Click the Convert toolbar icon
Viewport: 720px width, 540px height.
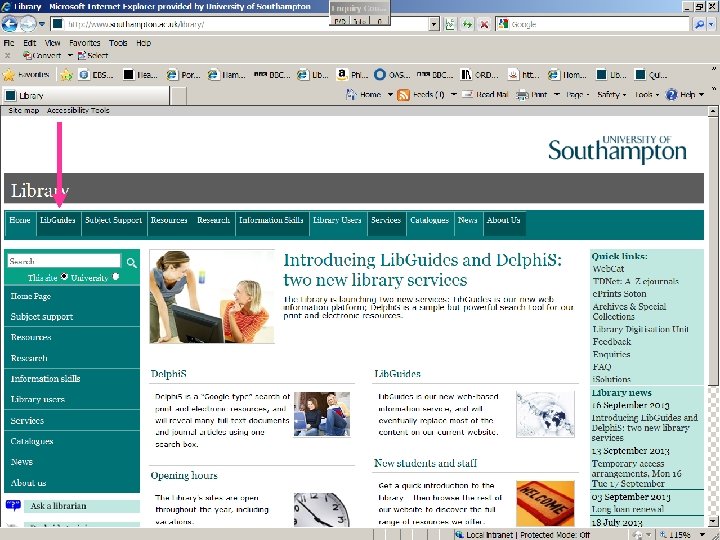[x=42, y=56]
